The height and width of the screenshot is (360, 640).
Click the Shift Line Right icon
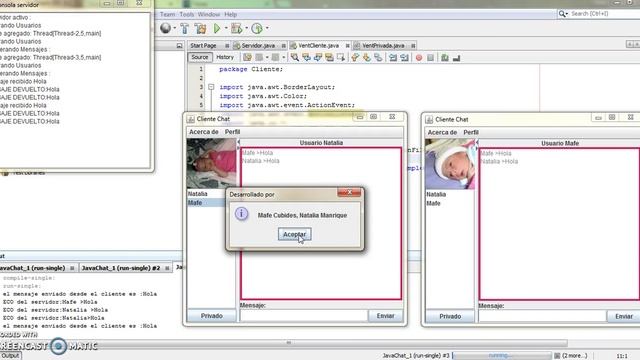[x=404, y=58]
